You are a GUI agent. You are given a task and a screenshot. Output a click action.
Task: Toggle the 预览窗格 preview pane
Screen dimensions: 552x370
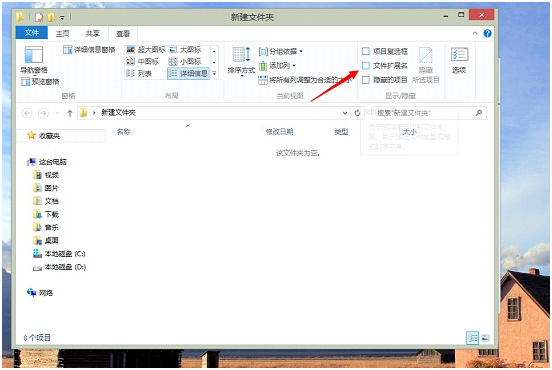point(40,82)
